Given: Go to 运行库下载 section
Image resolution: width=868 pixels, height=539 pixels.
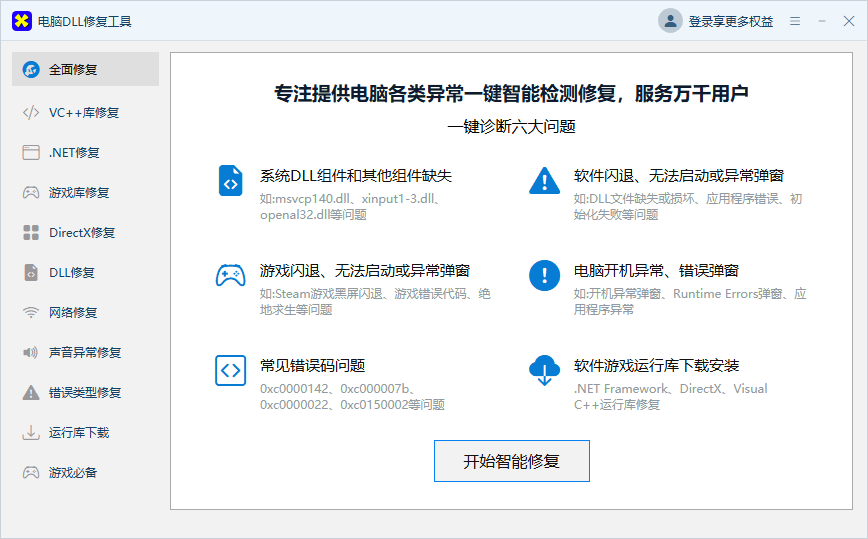Looking at the screenshot, I should 85,432.
